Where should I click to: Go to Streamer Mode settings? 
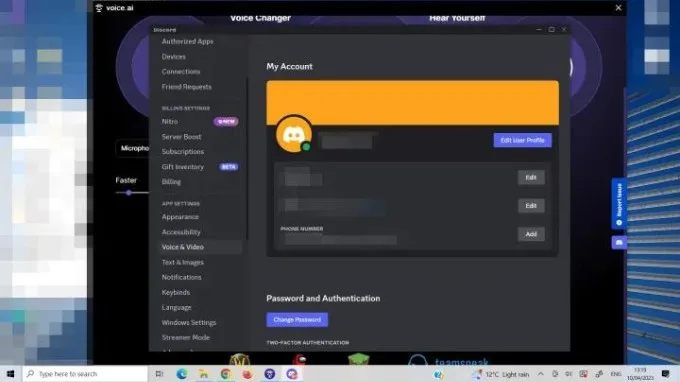click(186, 337)
